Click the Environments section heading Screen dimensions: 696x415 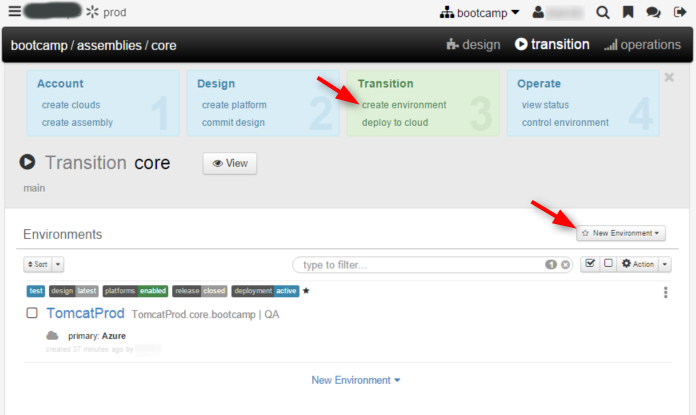click(63, 234)
